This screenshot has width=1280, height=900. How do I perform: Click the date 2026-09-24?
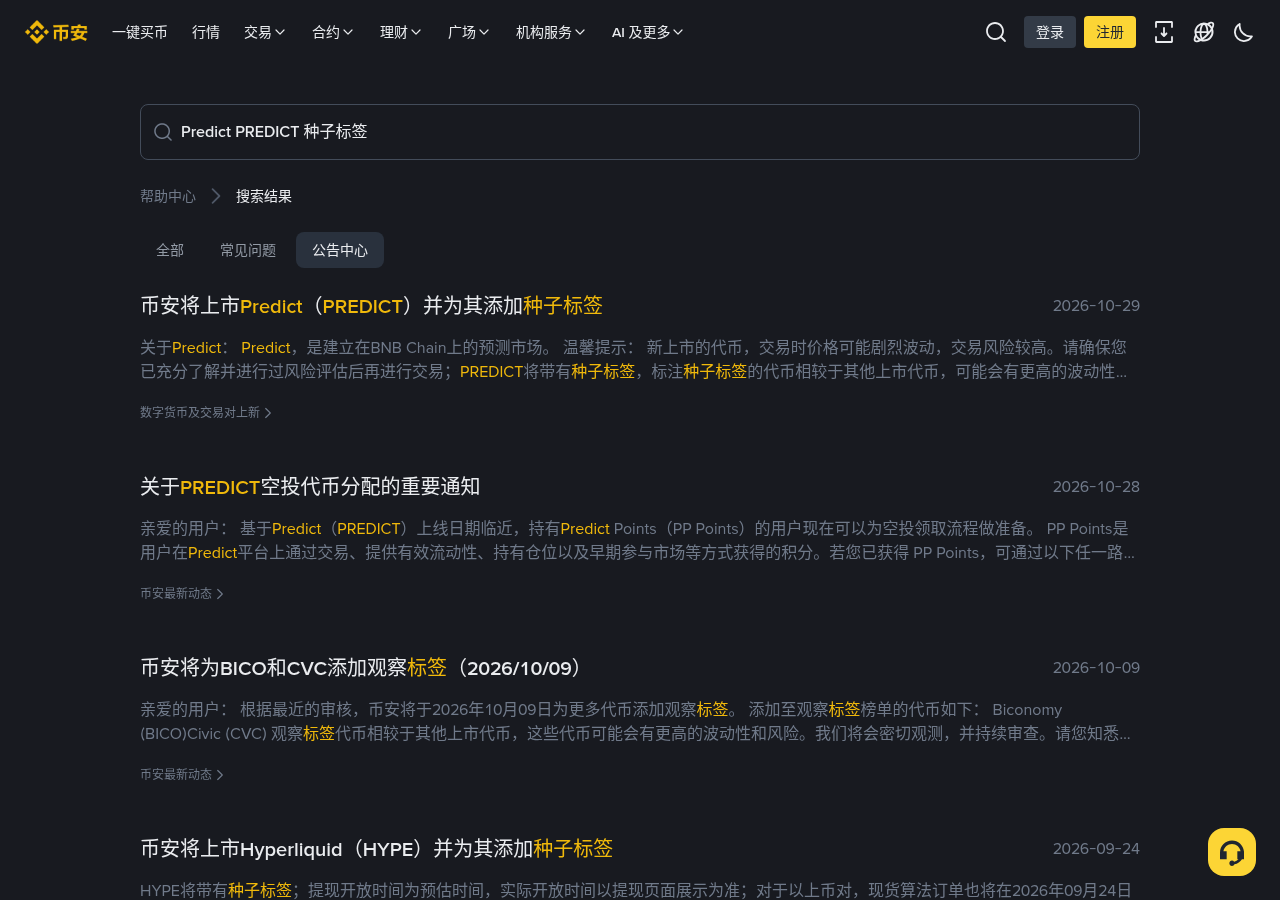1096,849
